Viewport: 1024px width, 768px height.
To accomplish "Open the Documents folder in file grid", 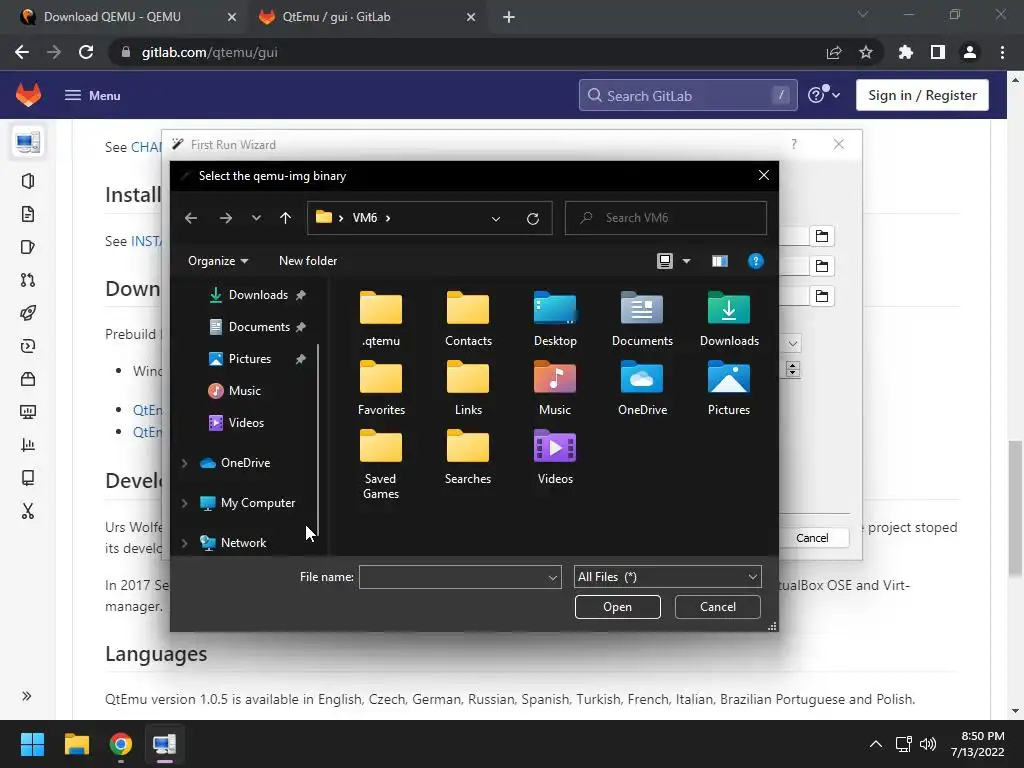I will [x=642, y=319].
